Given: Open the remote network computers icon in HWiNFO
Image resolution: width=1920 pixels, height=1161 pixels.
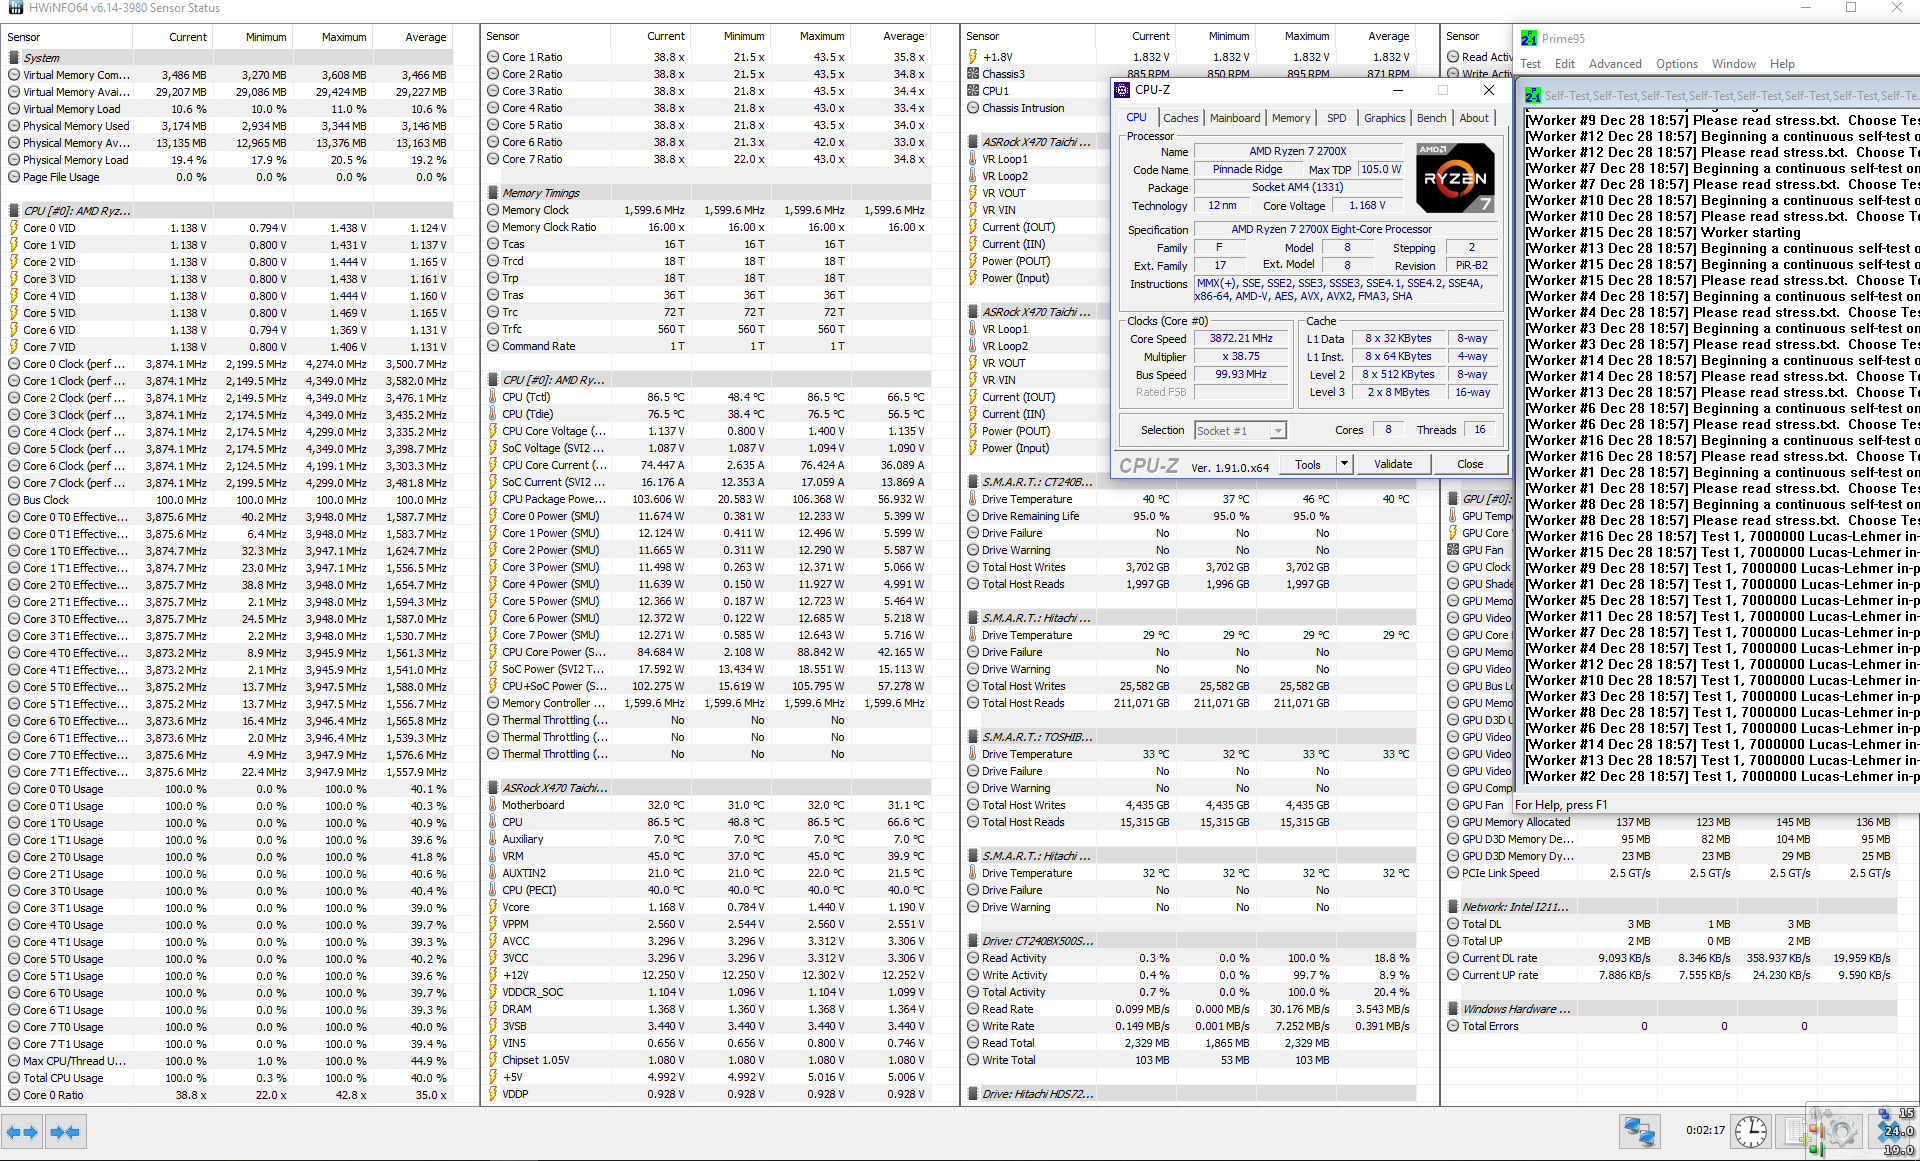Looking at the screenshot, I should click(x=1640, y=1132).
